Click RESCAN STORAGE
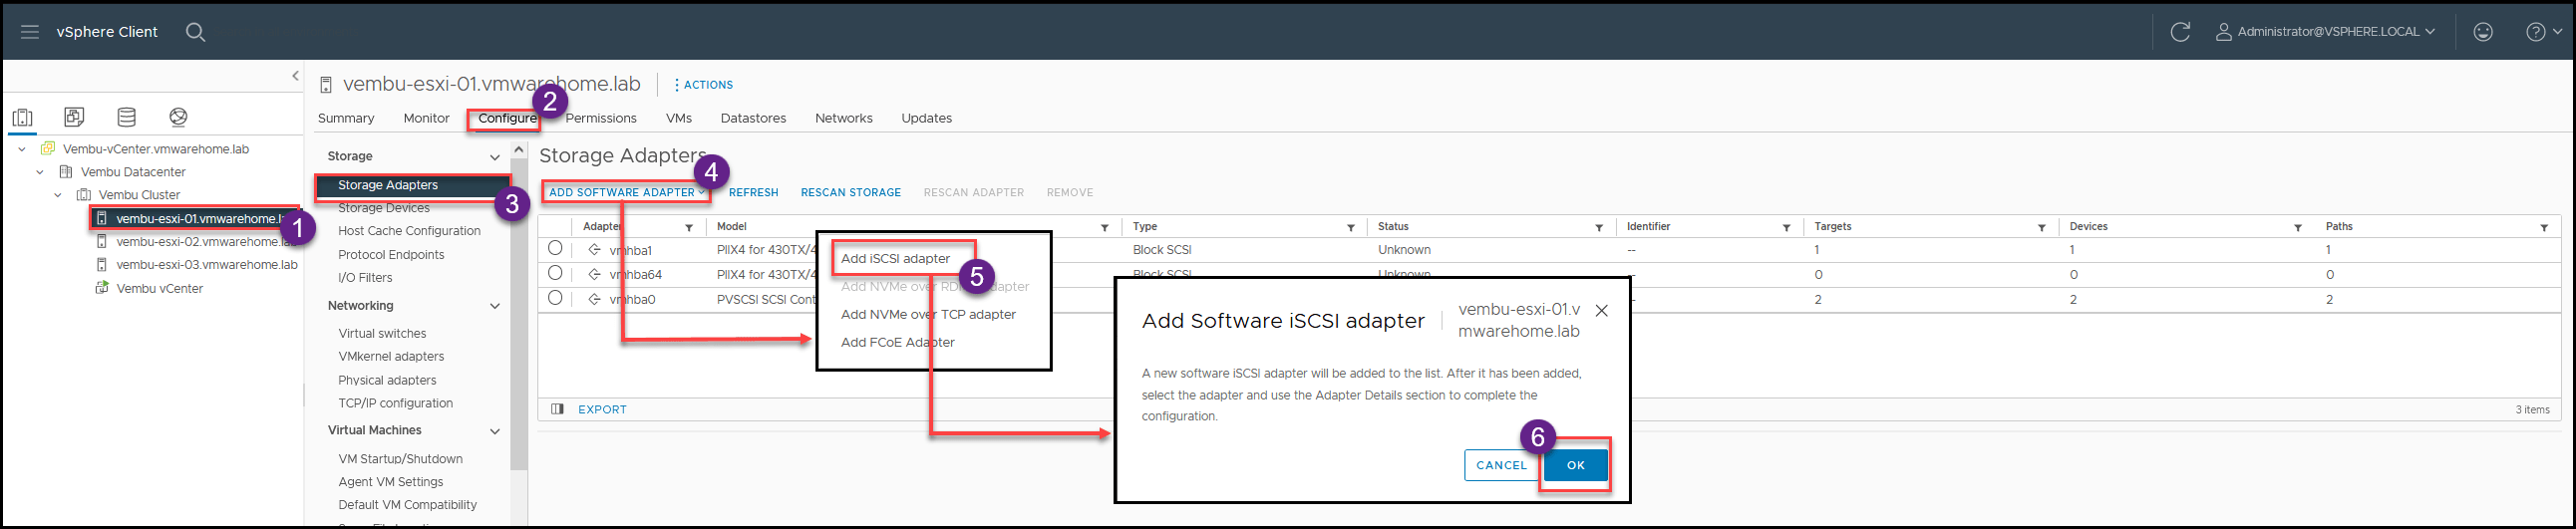The width and height of the screenshot is (2576, 529). (x=851, y=193)
